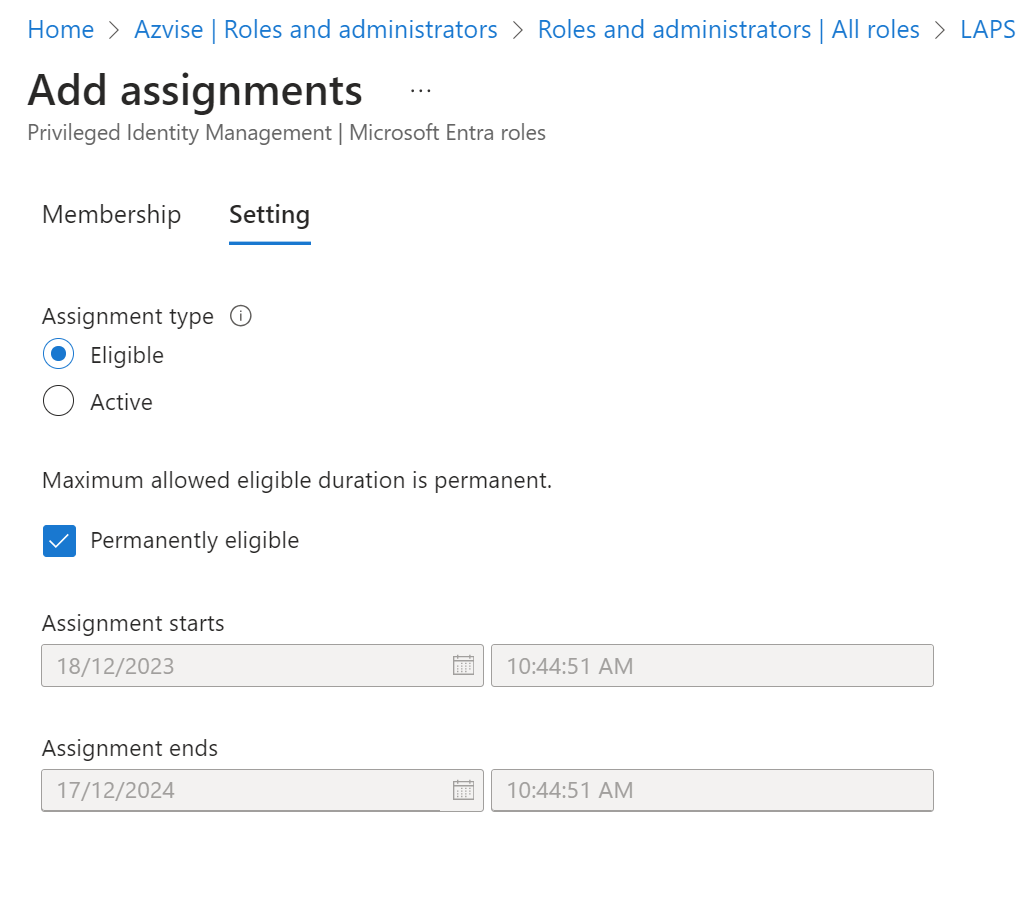
Task: Click the Permanently eligible label text
Action: point(194,540)
